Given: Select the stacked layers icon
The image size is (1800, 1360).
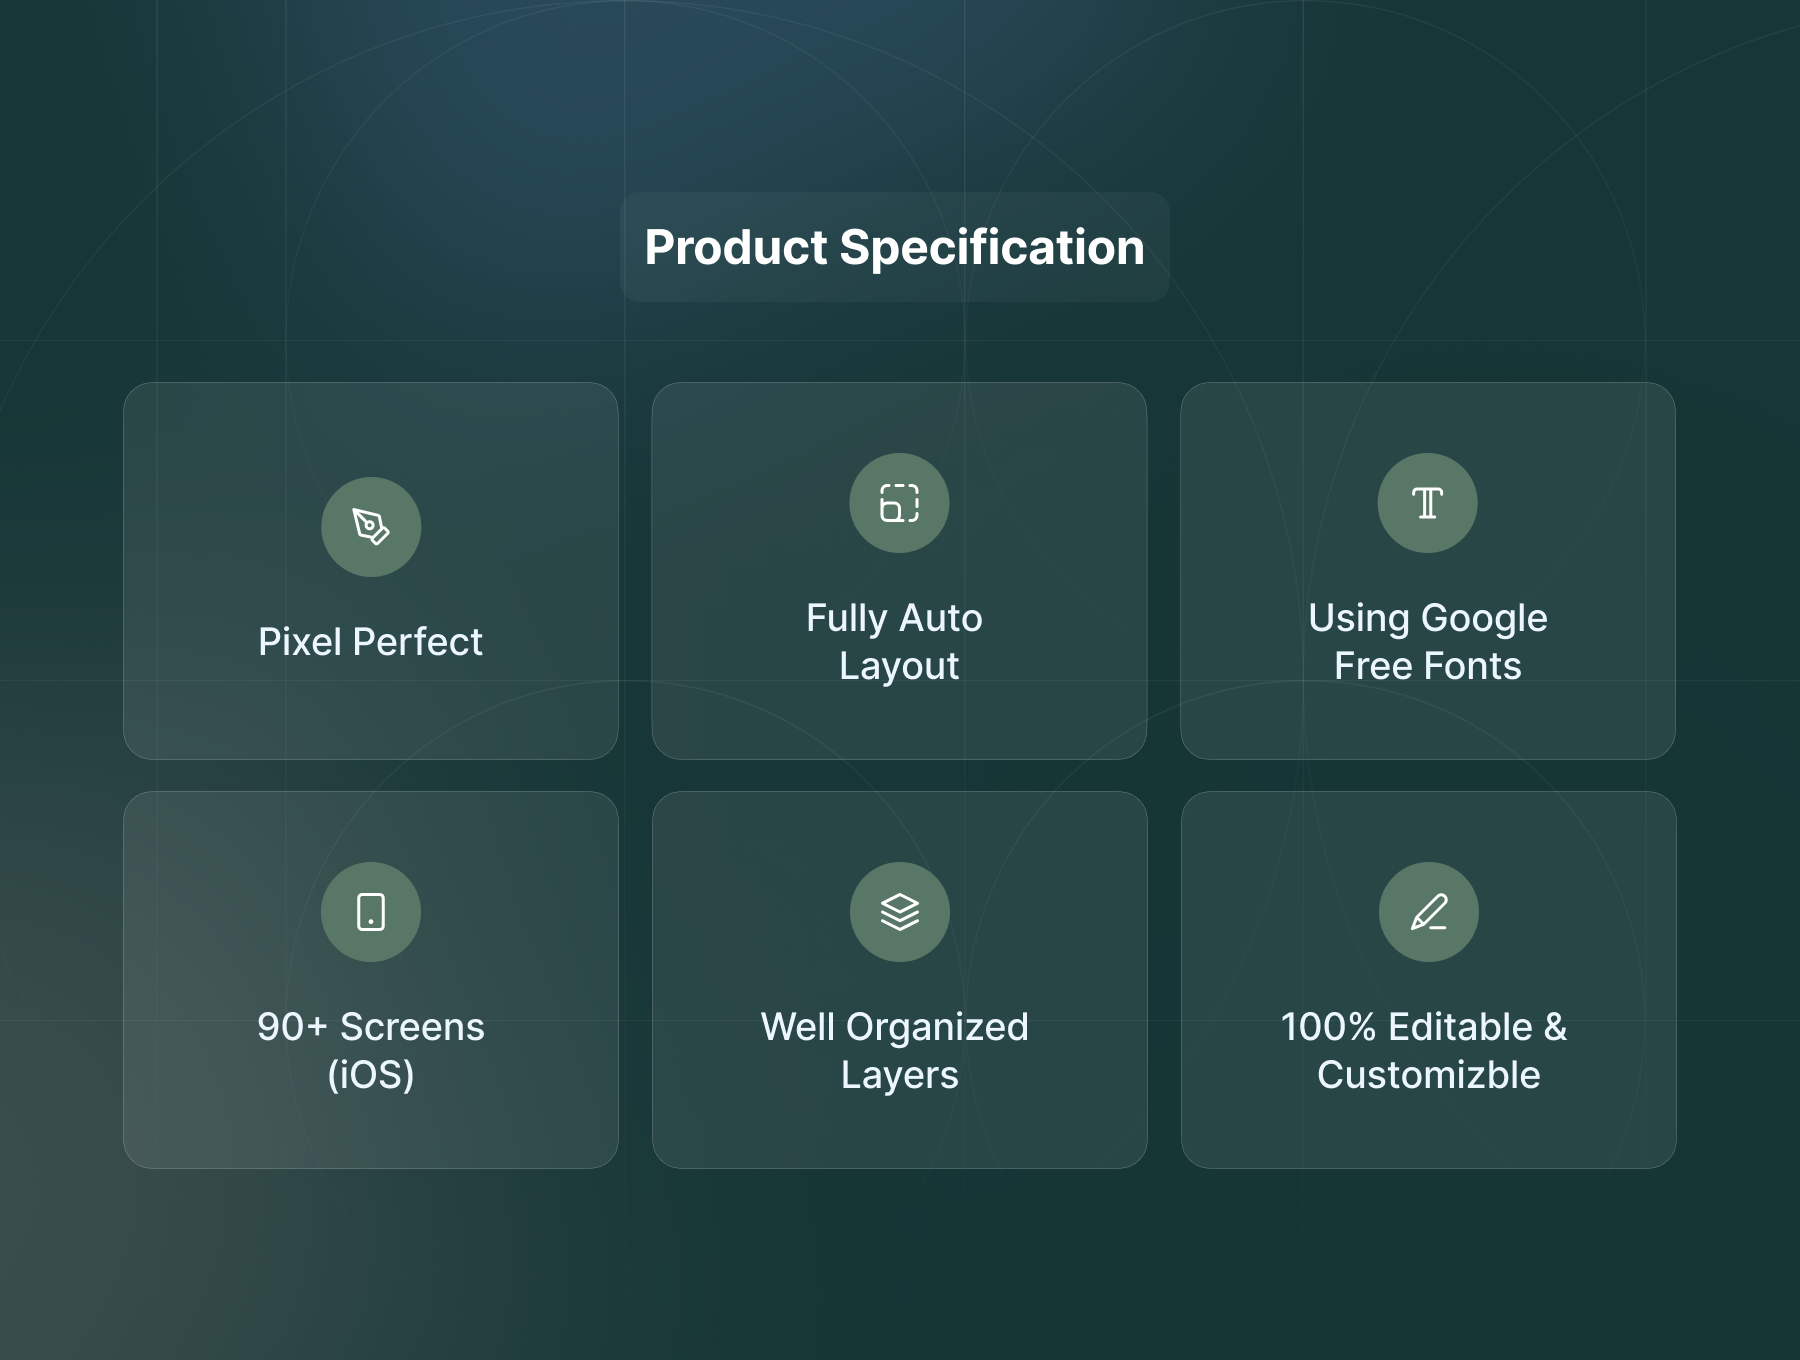Looking at the screenshot, I should tap(899, 912).
